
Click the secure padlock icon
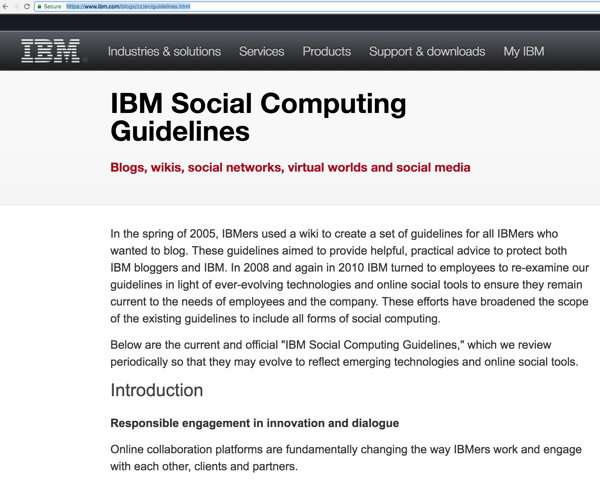pos(39,7)
